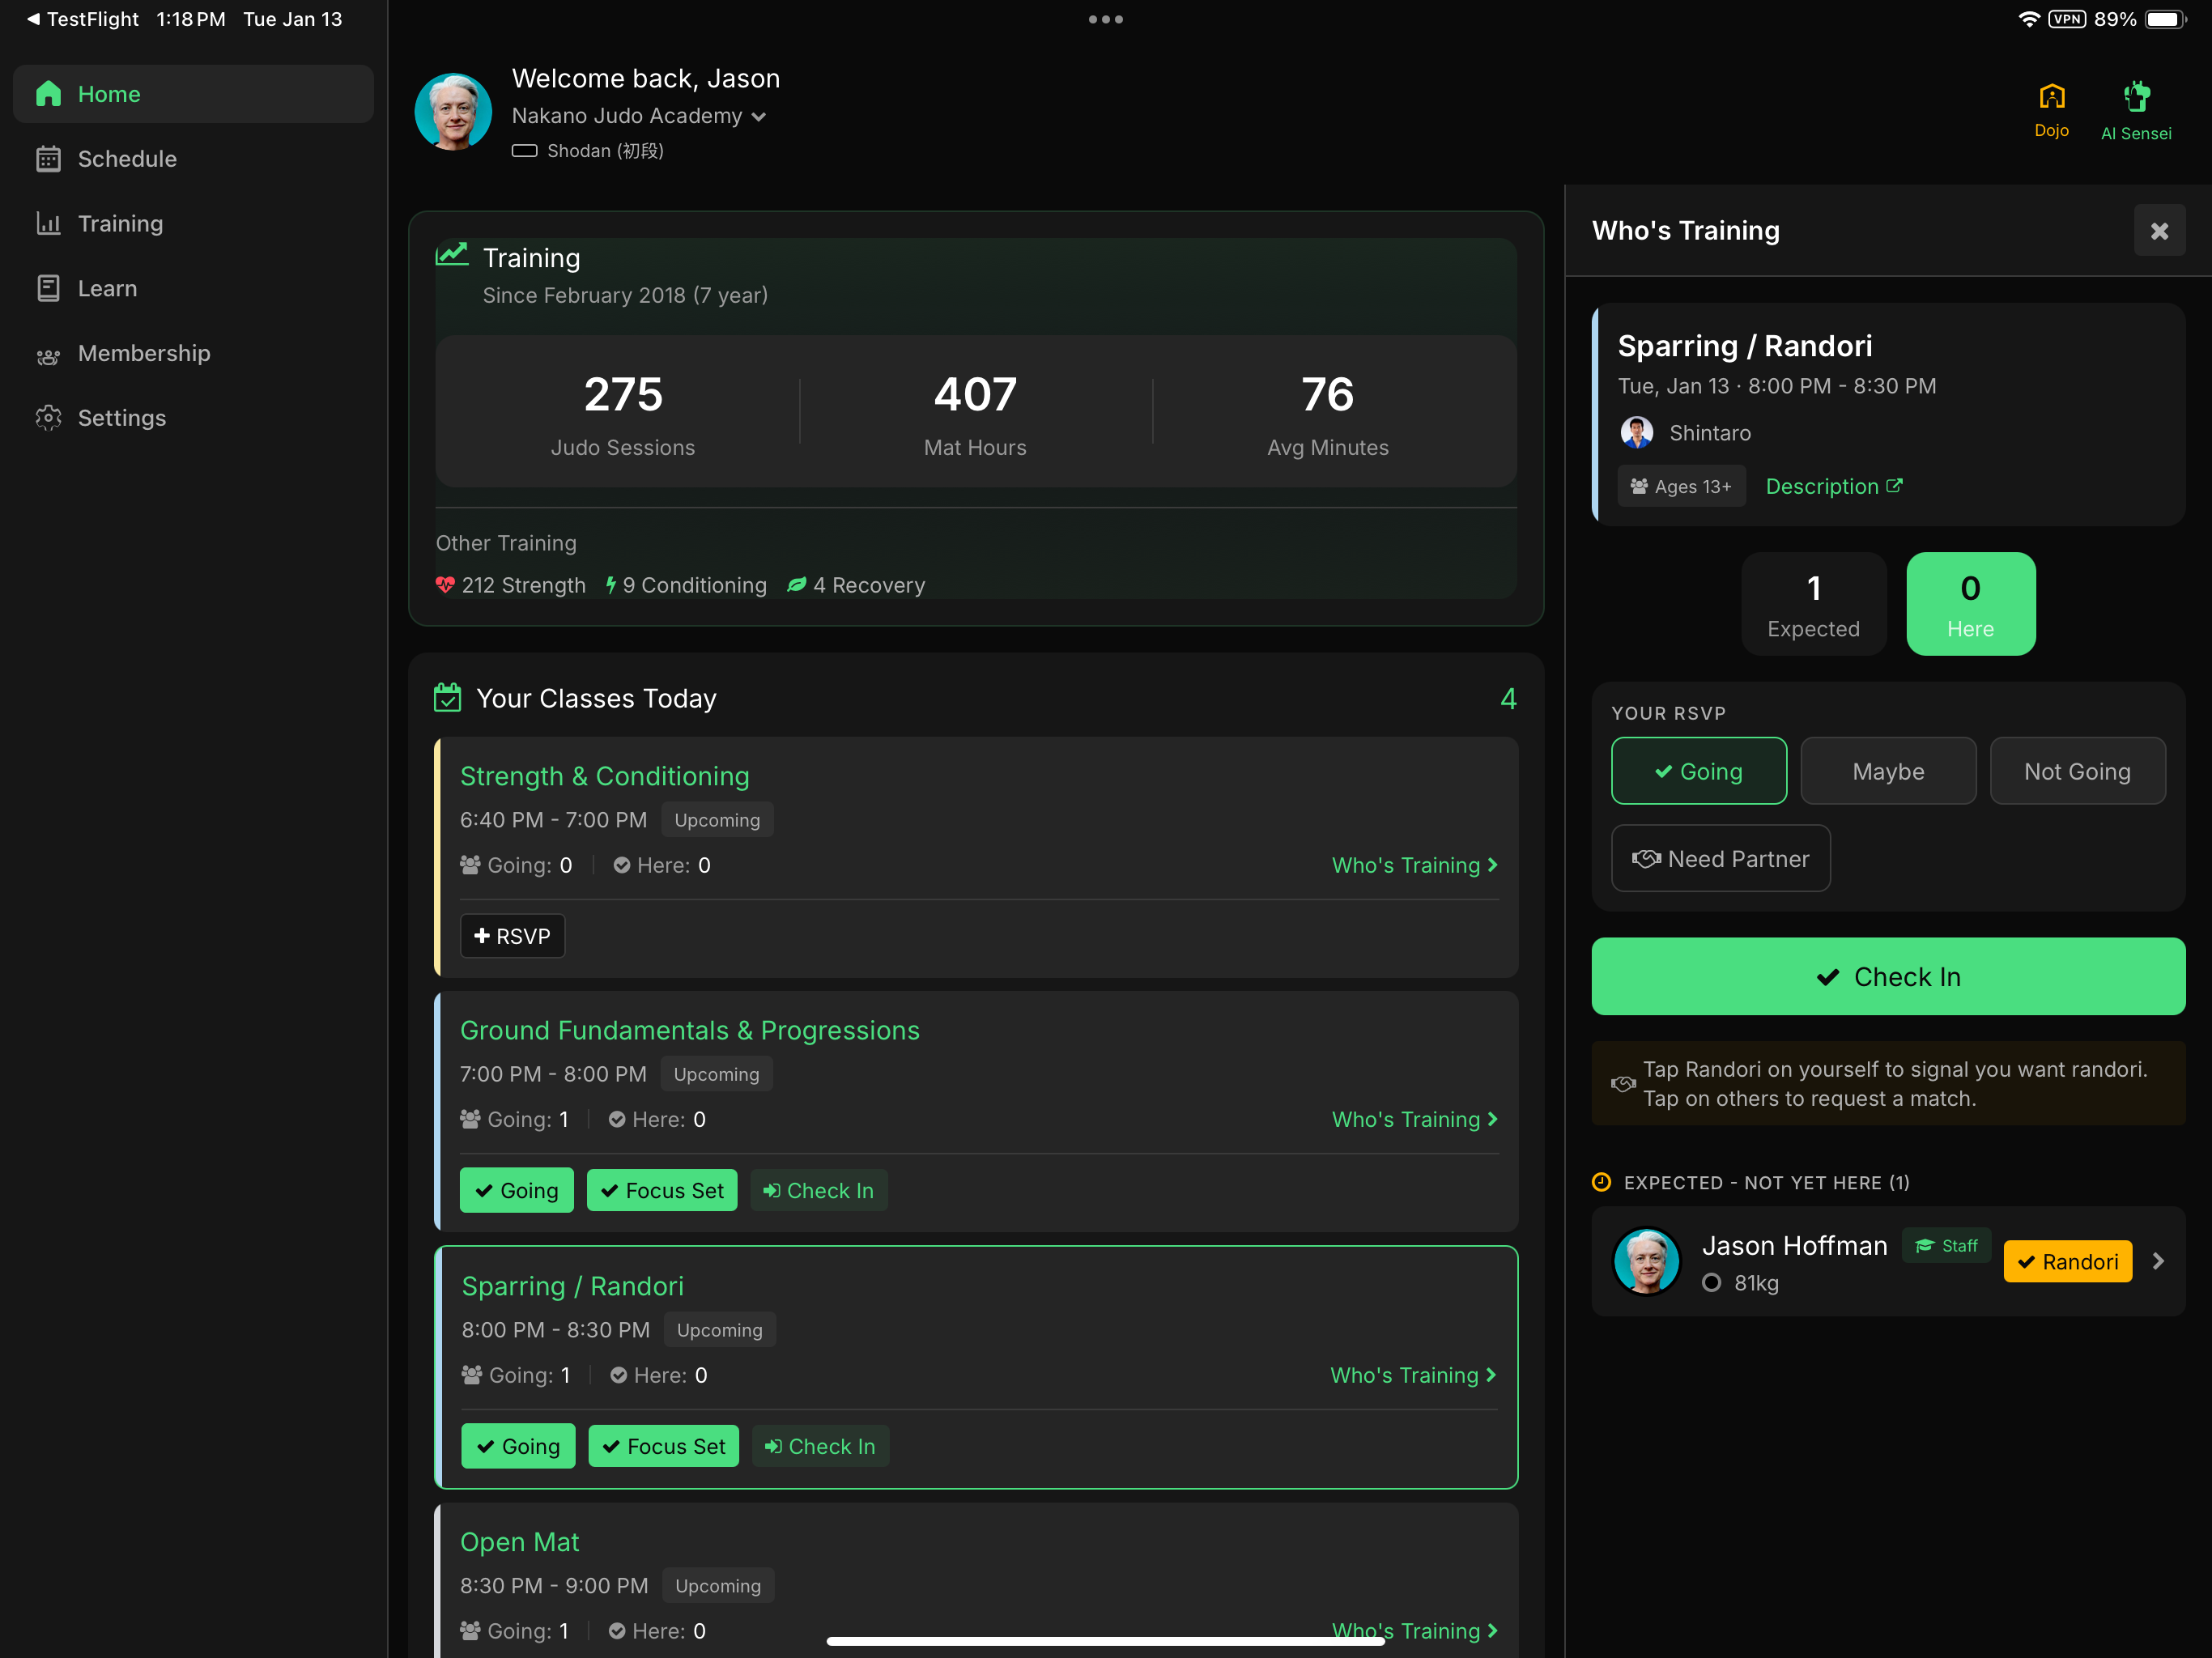Click Jason Hoffman's avatar in expected list

[x=1646, y=1261]
